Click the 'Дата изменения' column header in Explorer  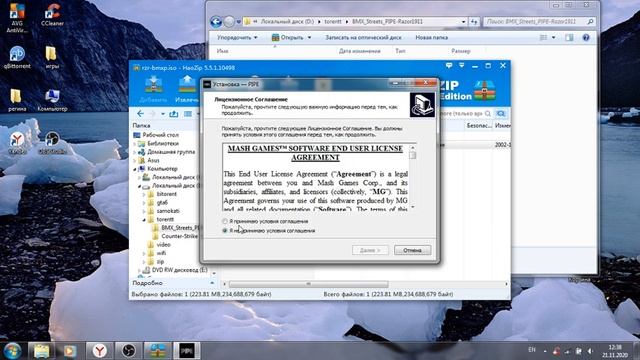tap(360, 51)
